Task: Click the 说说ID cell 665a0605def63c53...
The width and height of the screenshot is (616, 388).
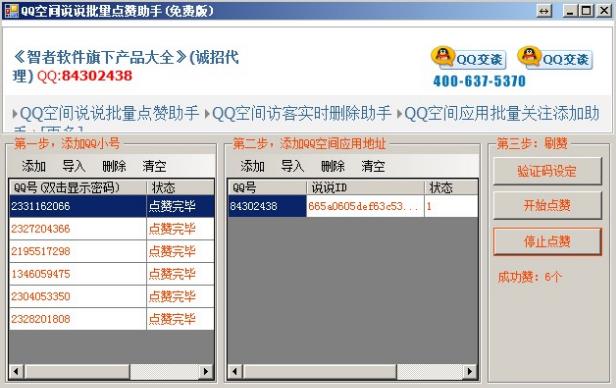Action: (x=365, y=206)
